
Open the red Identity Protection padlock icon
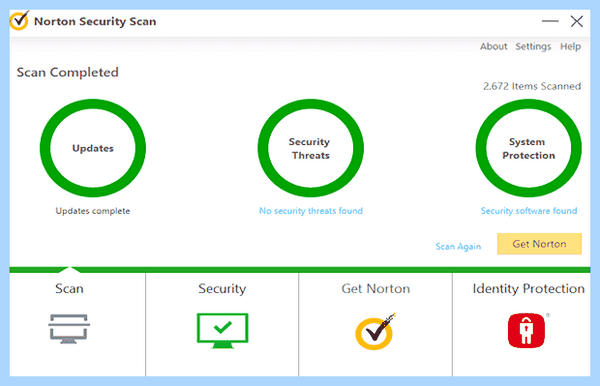point(527,330)
